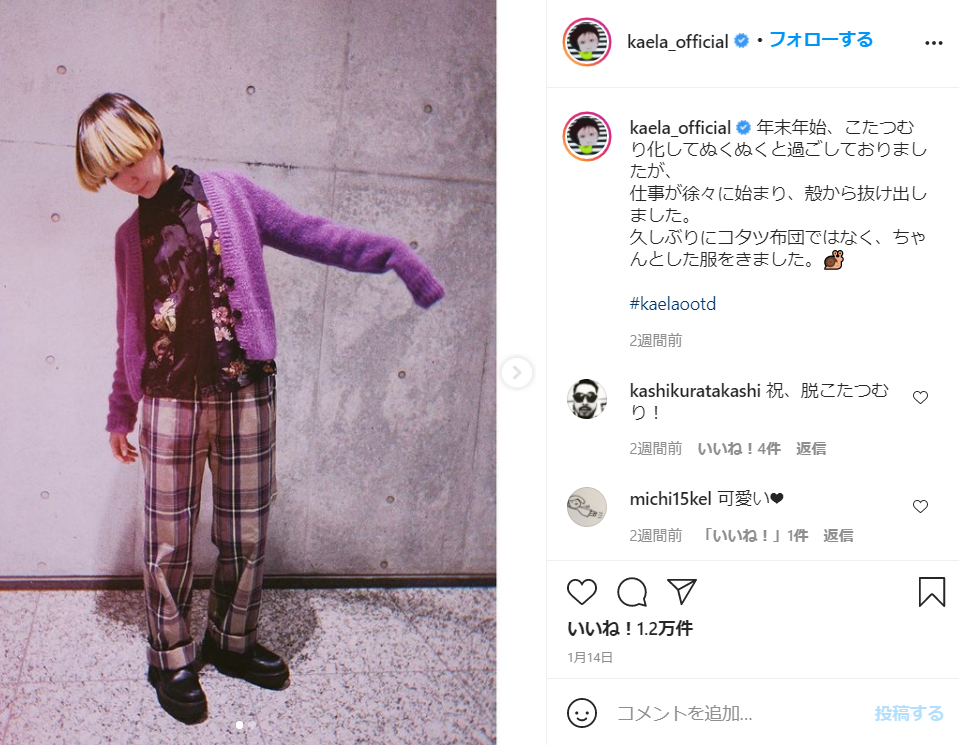Screen dimensions: 959x745
Task: Open the #kaelaootd hashtag link
Action: (x=673, y=303)
